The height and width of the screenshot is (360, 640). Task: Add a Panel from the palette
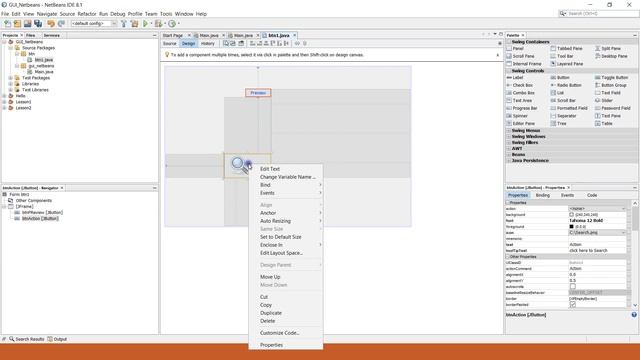515,48
